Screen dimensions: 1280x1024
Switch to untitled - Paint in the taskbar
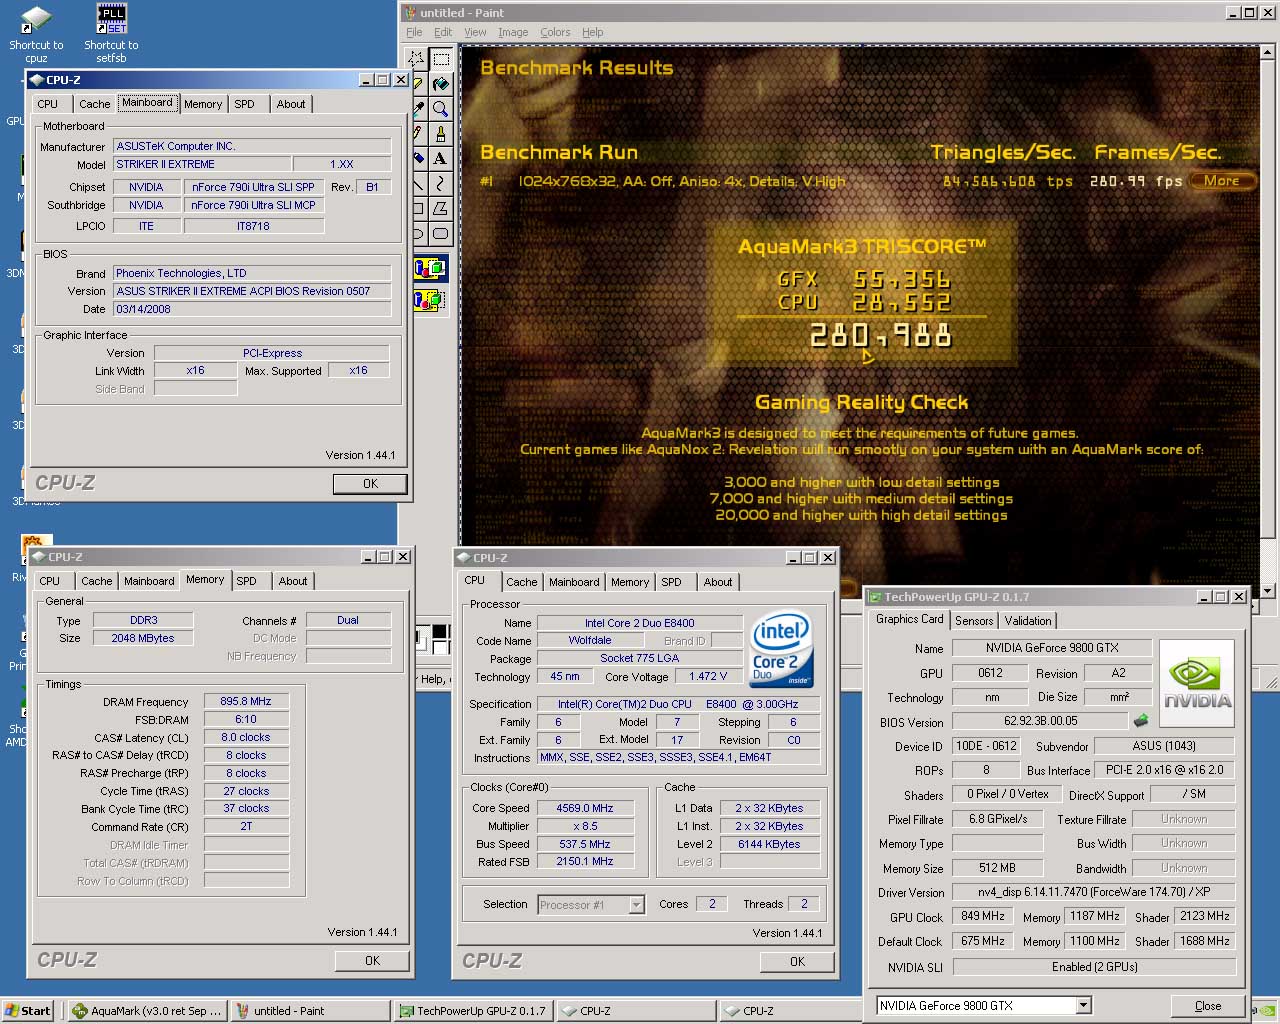click(x=310, y=1011)
